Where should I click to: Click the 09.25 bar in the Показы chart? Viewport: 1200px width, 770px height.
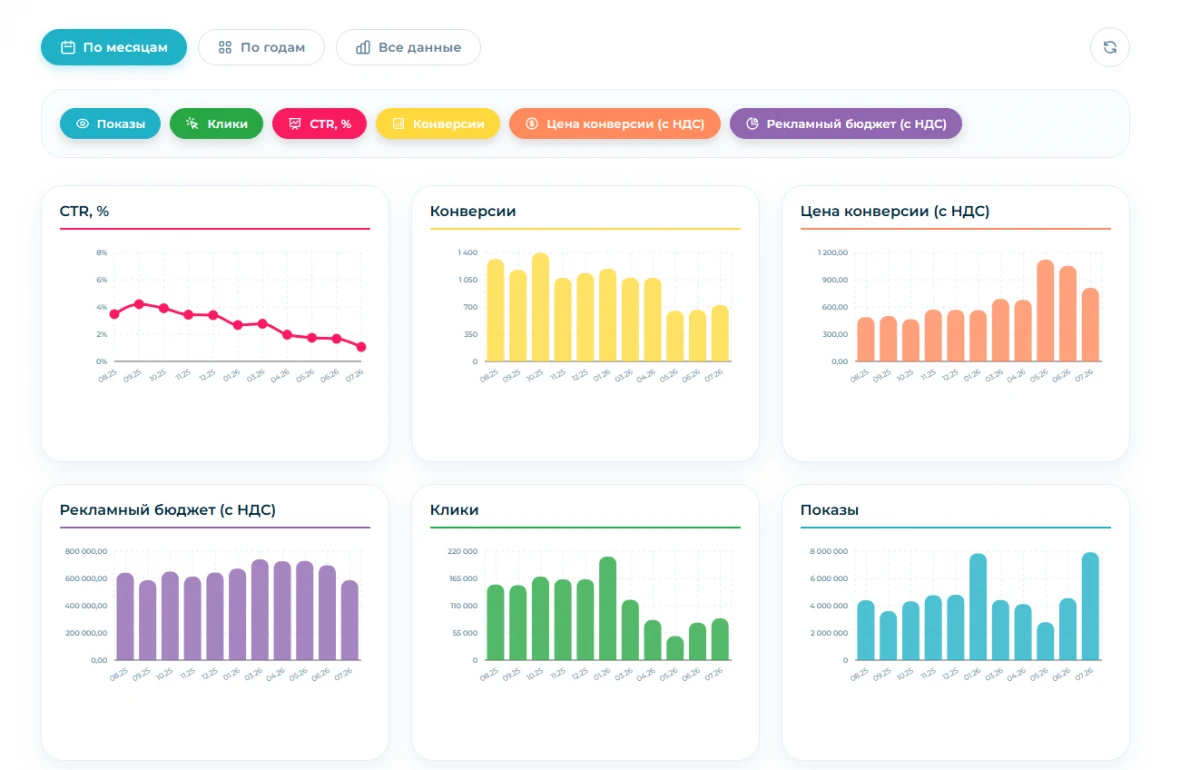click(x=888, y=635)
